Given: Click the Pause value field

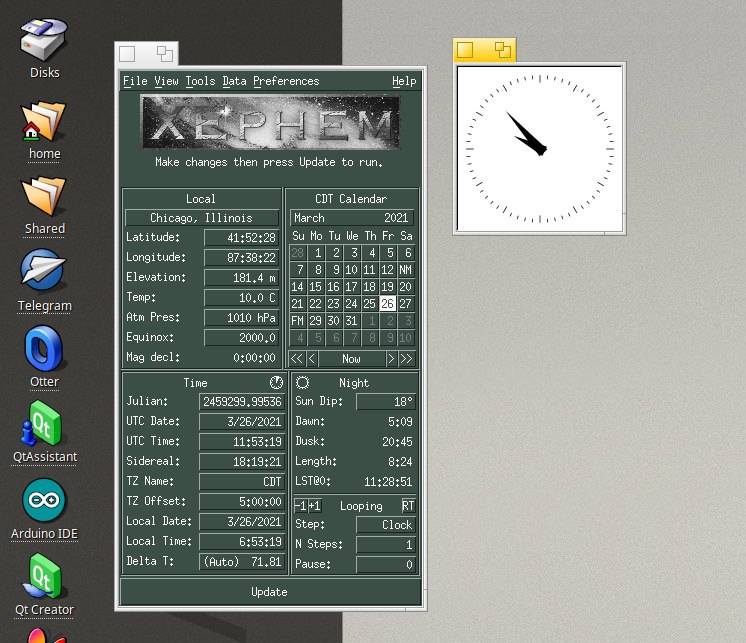Looking at the screenshot, I should point(386,565).
